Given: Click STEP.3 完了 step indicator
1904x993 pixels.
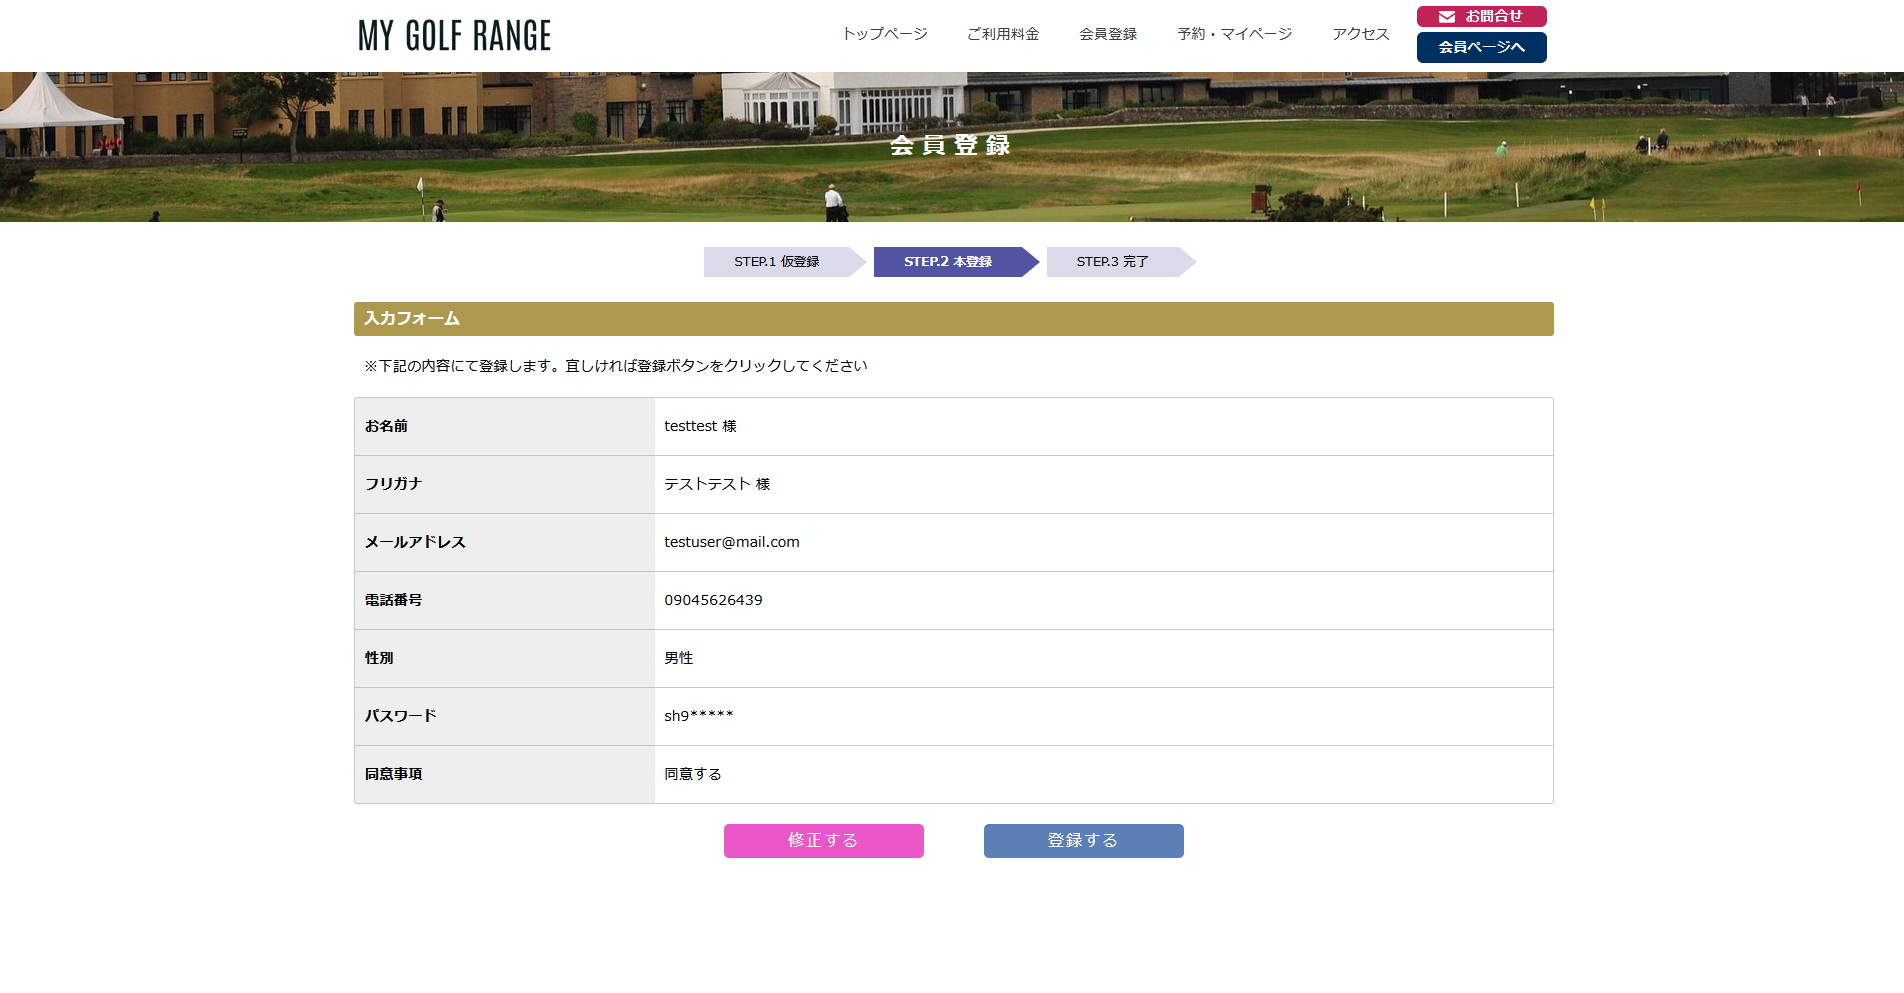Looking at the screenshot, I should click(x=1112, y=262).
